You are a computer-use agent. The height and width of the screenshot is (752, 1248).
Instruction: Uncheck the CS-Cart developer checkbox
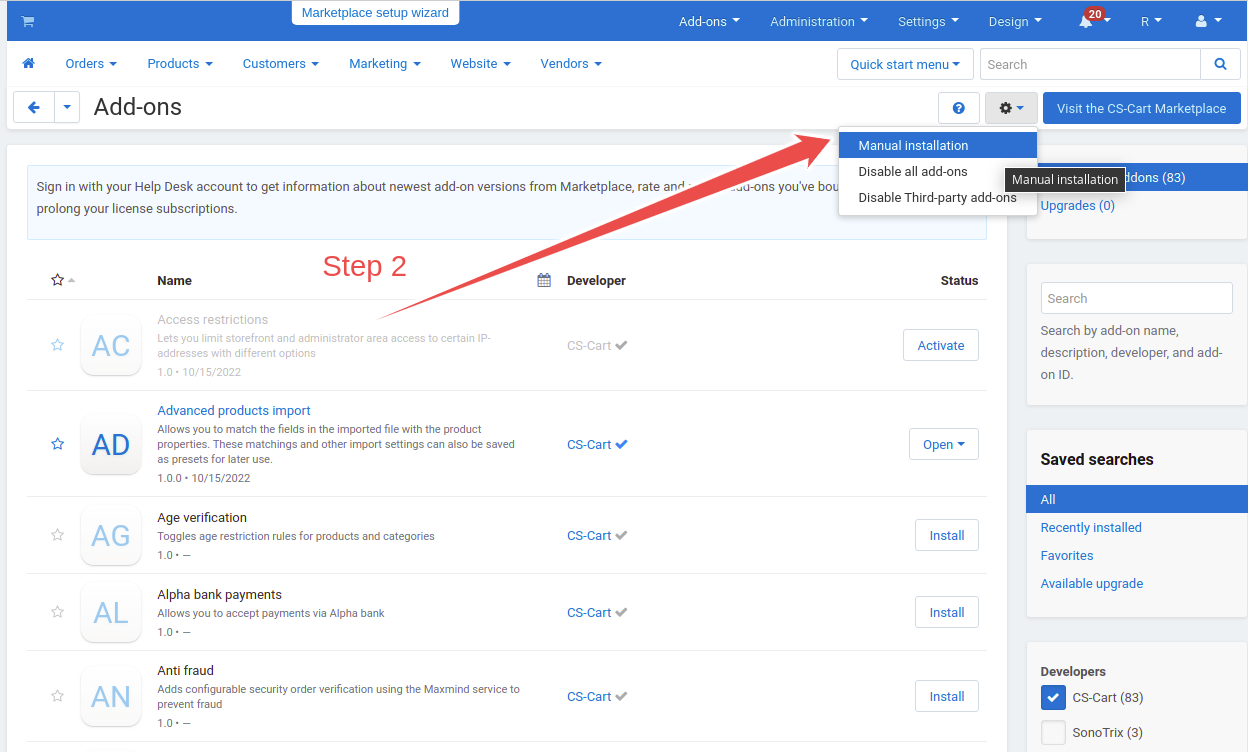(x=1053, y=697)
